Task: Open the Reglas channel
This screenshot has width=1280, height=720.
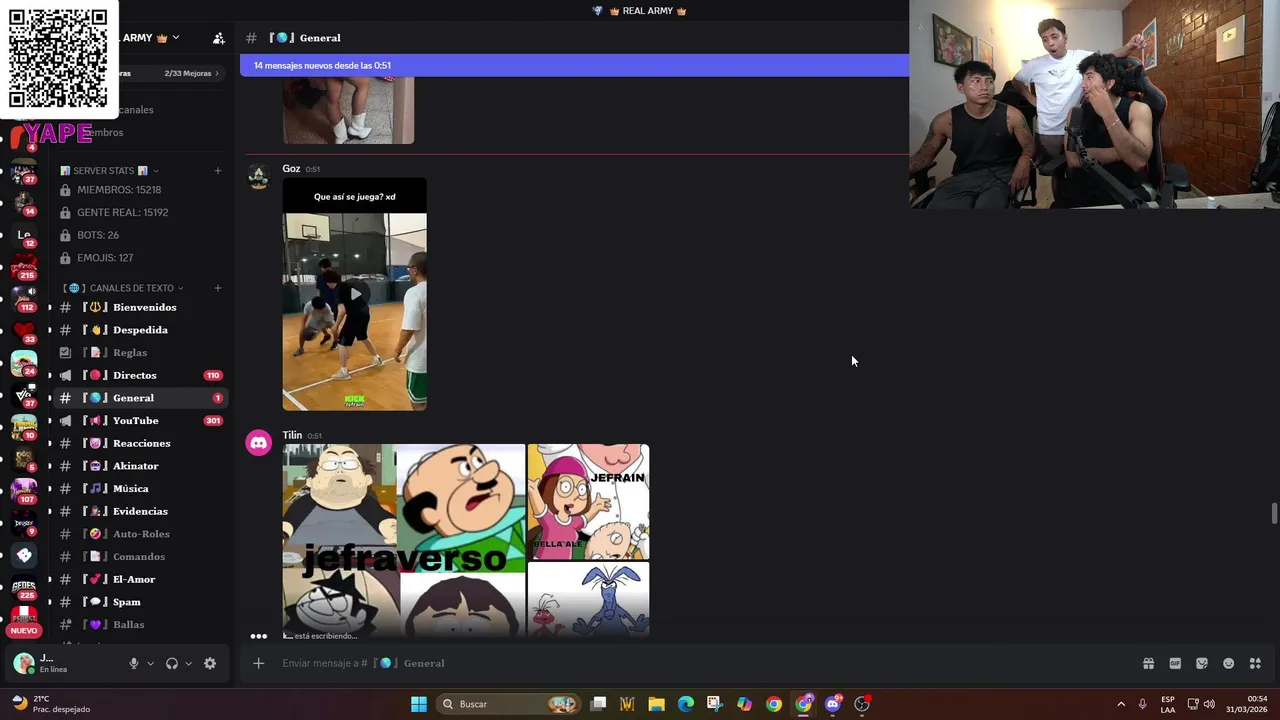Action: pos(140,353)
